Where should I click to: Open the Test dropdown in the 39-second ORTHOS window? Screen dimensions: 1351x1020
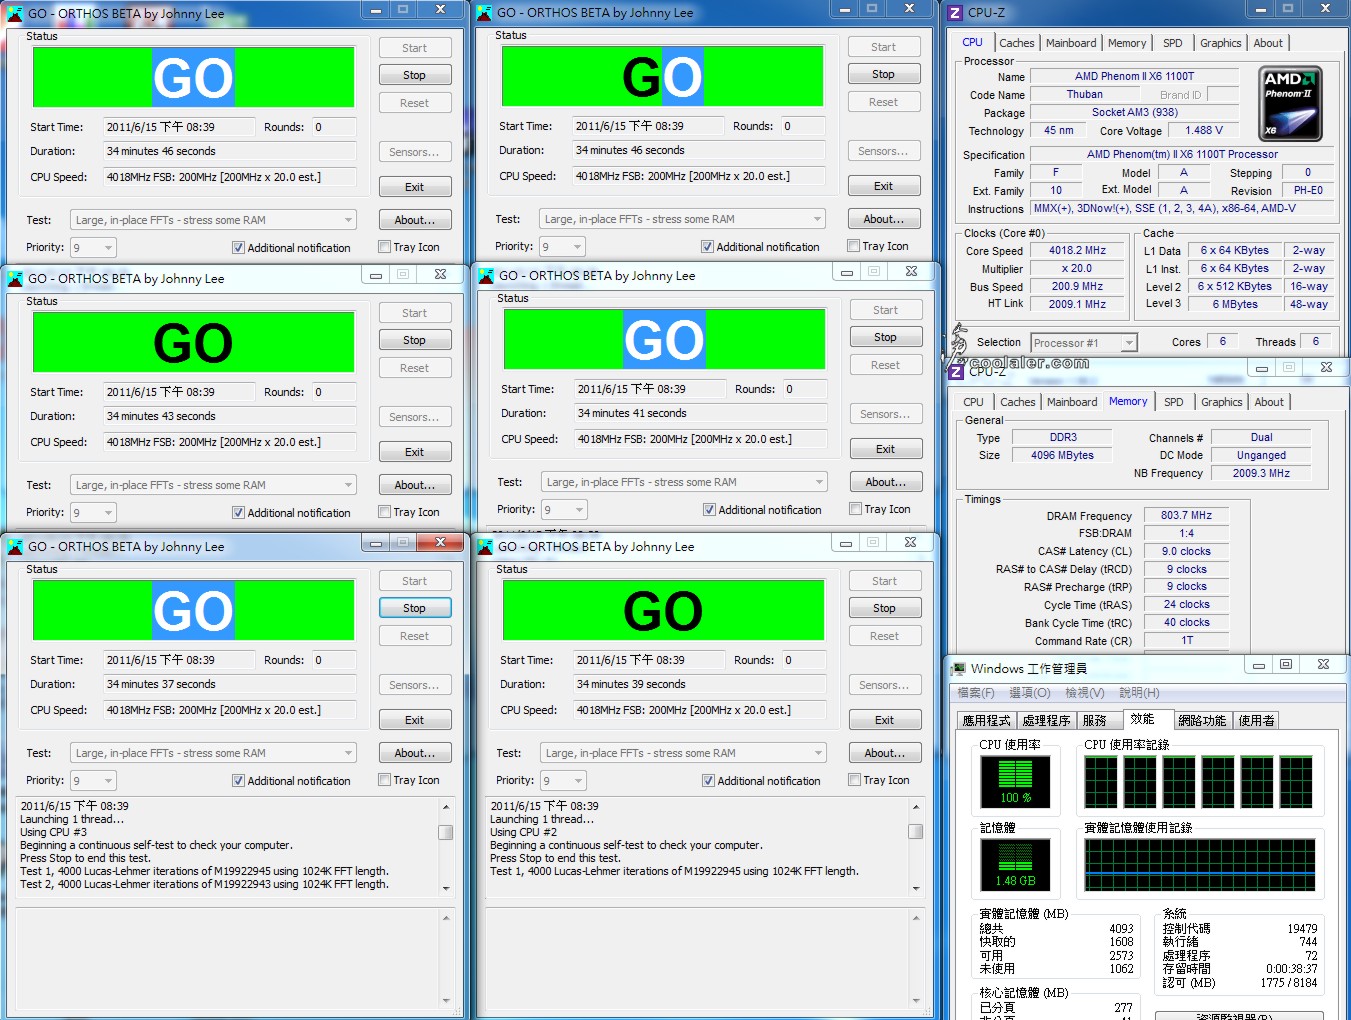(x=683, y=753)
